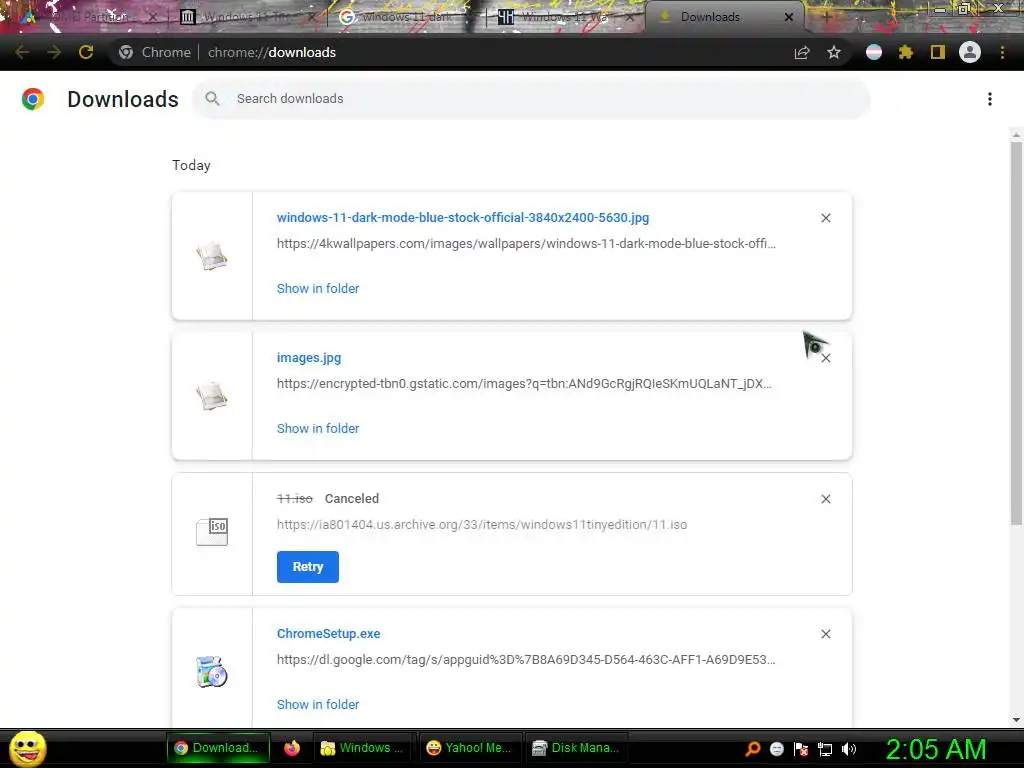Switch to the archive Windows 11 tab
Image resolution: width=1024 pixels, height=768 pixels.
(247, 17)
